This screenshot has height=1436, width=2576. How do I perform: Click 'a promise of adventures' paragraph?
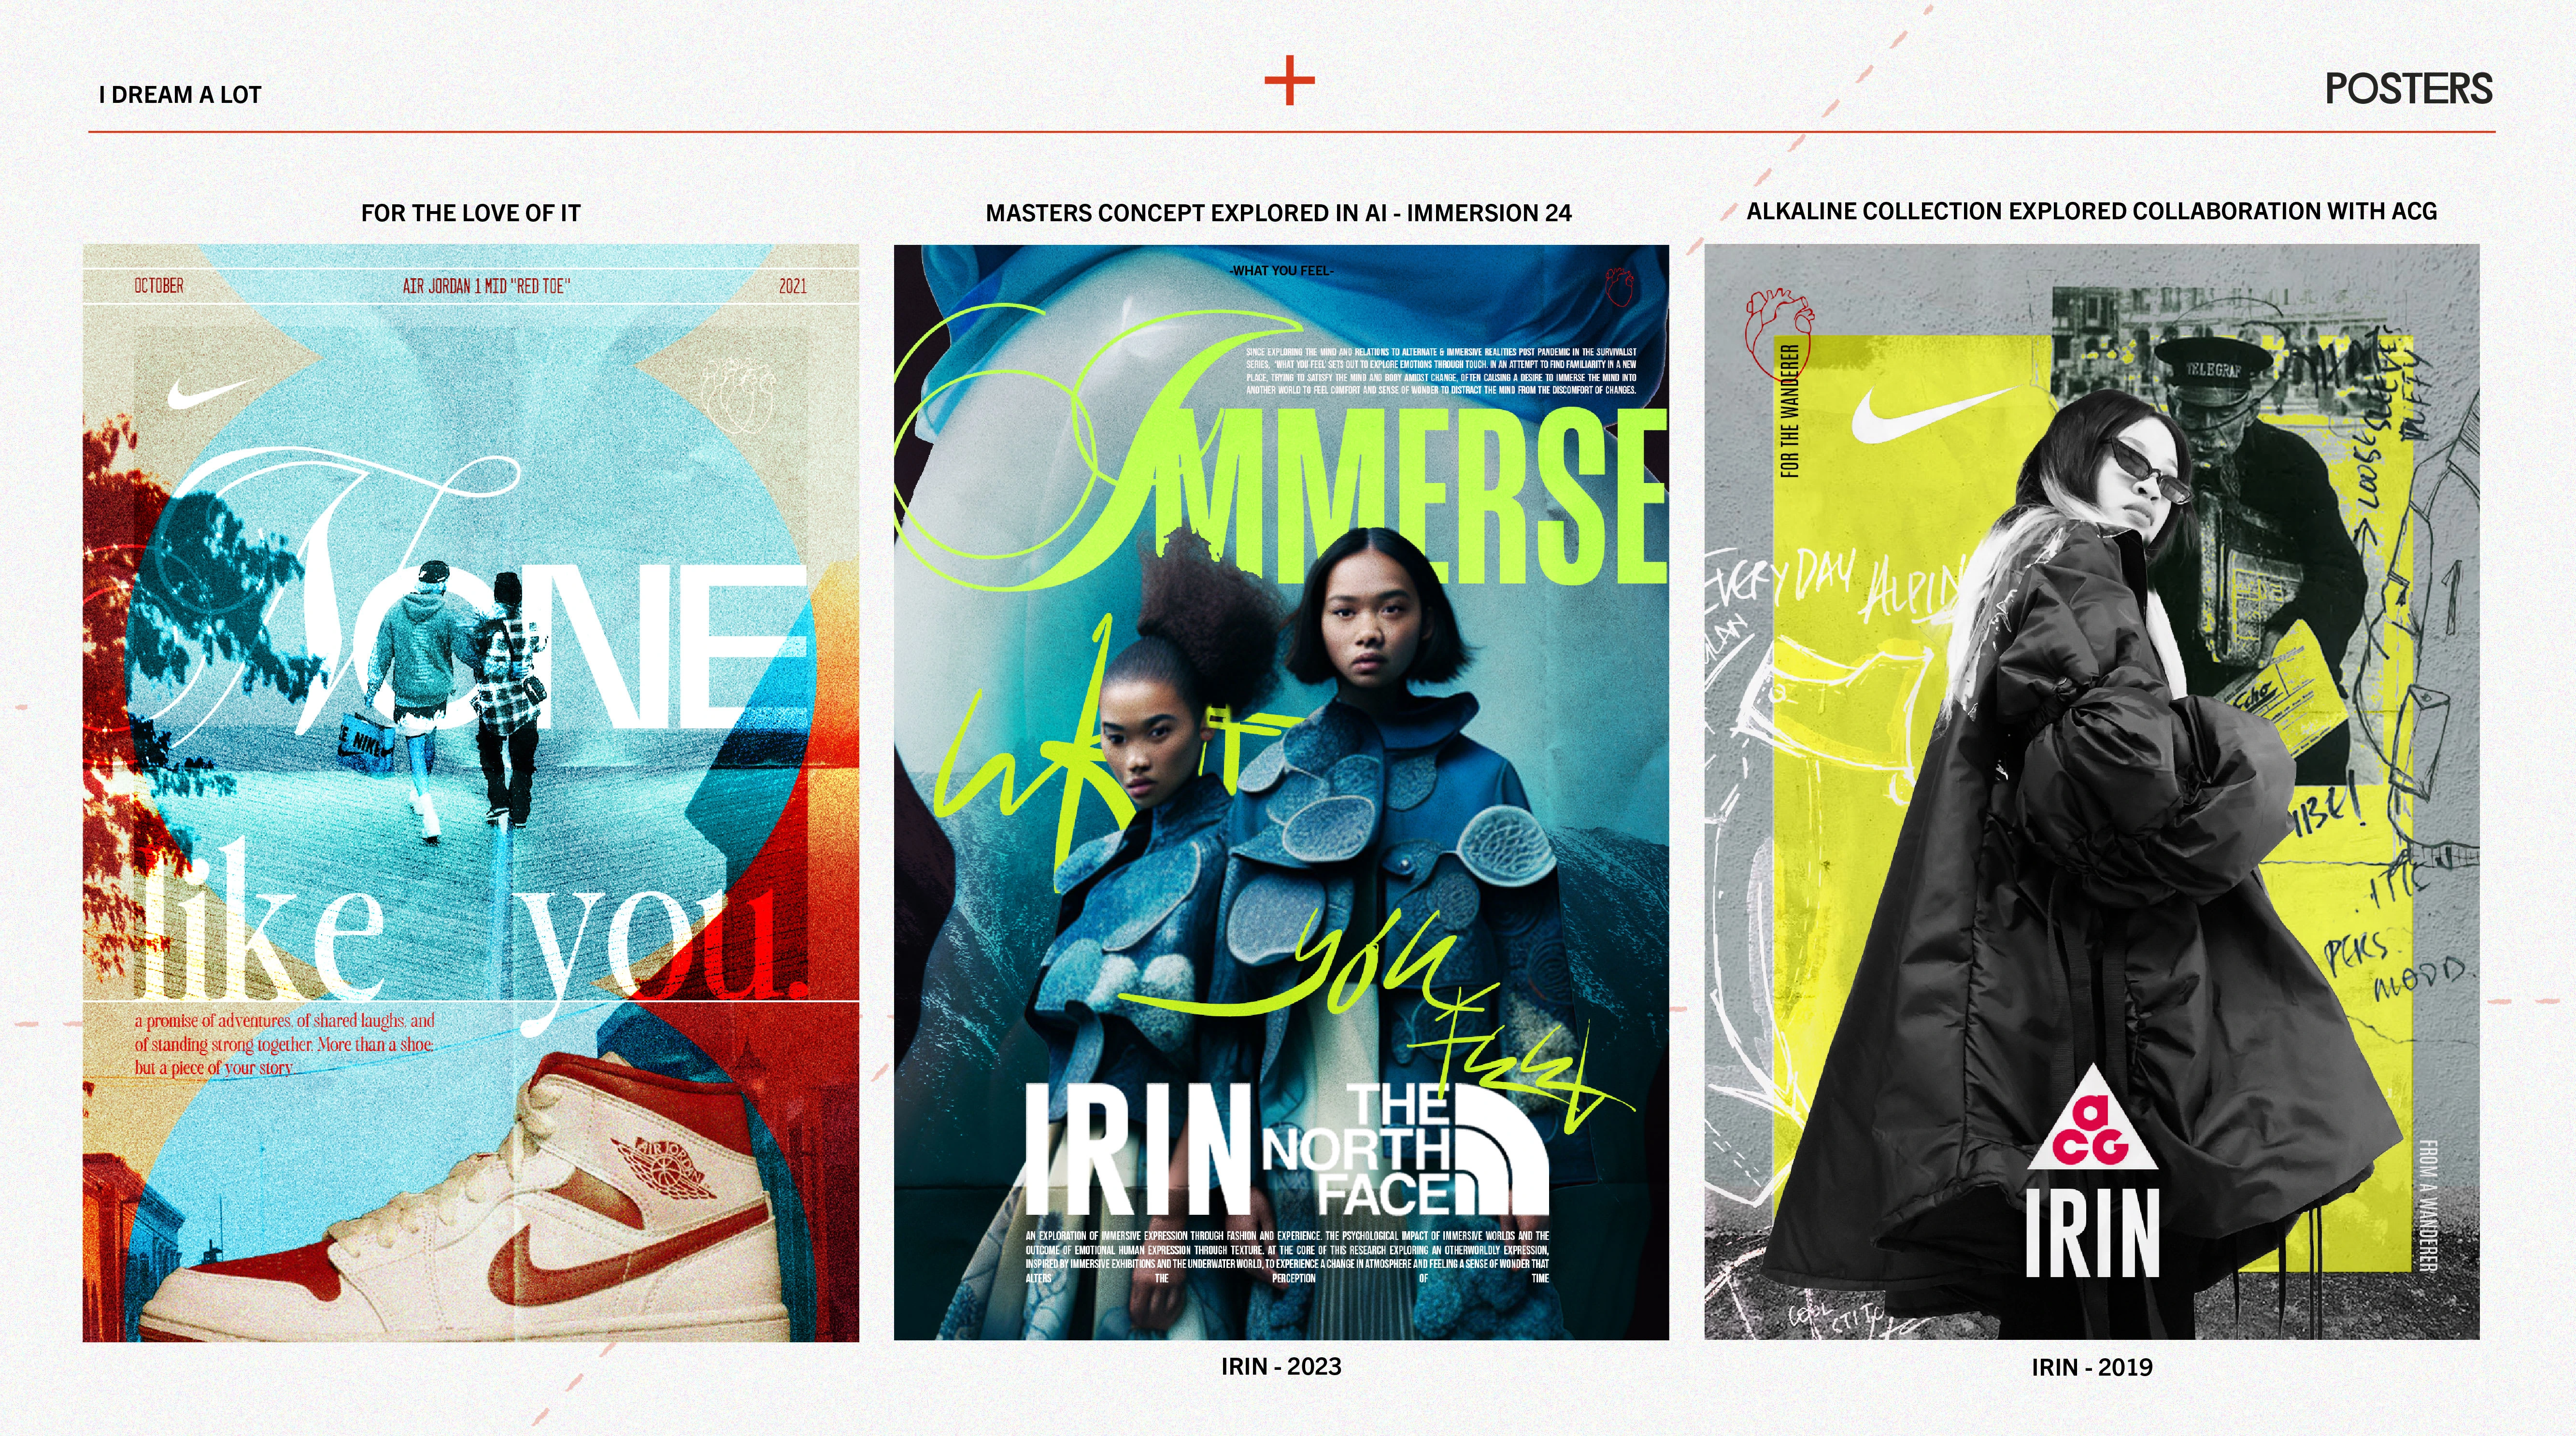click(285, 1044)
